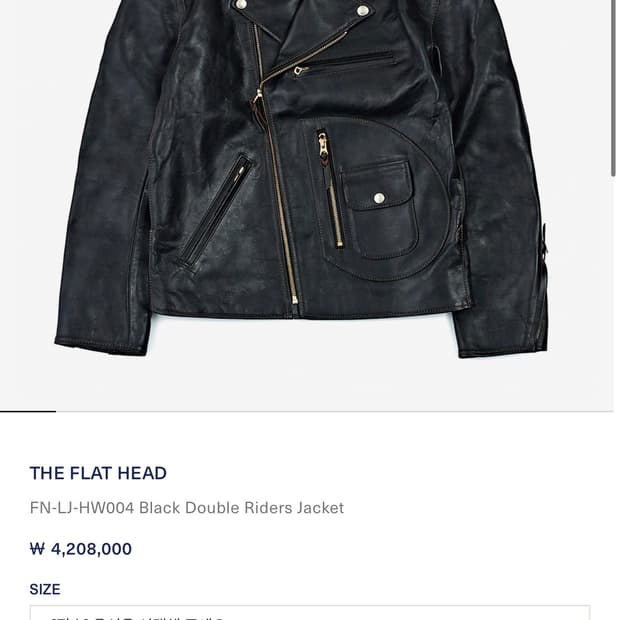The width and height of the screenshot is (620, 620).
Task: Tap the chest zipper pocket in the photo
Action: tap(344, 64)
